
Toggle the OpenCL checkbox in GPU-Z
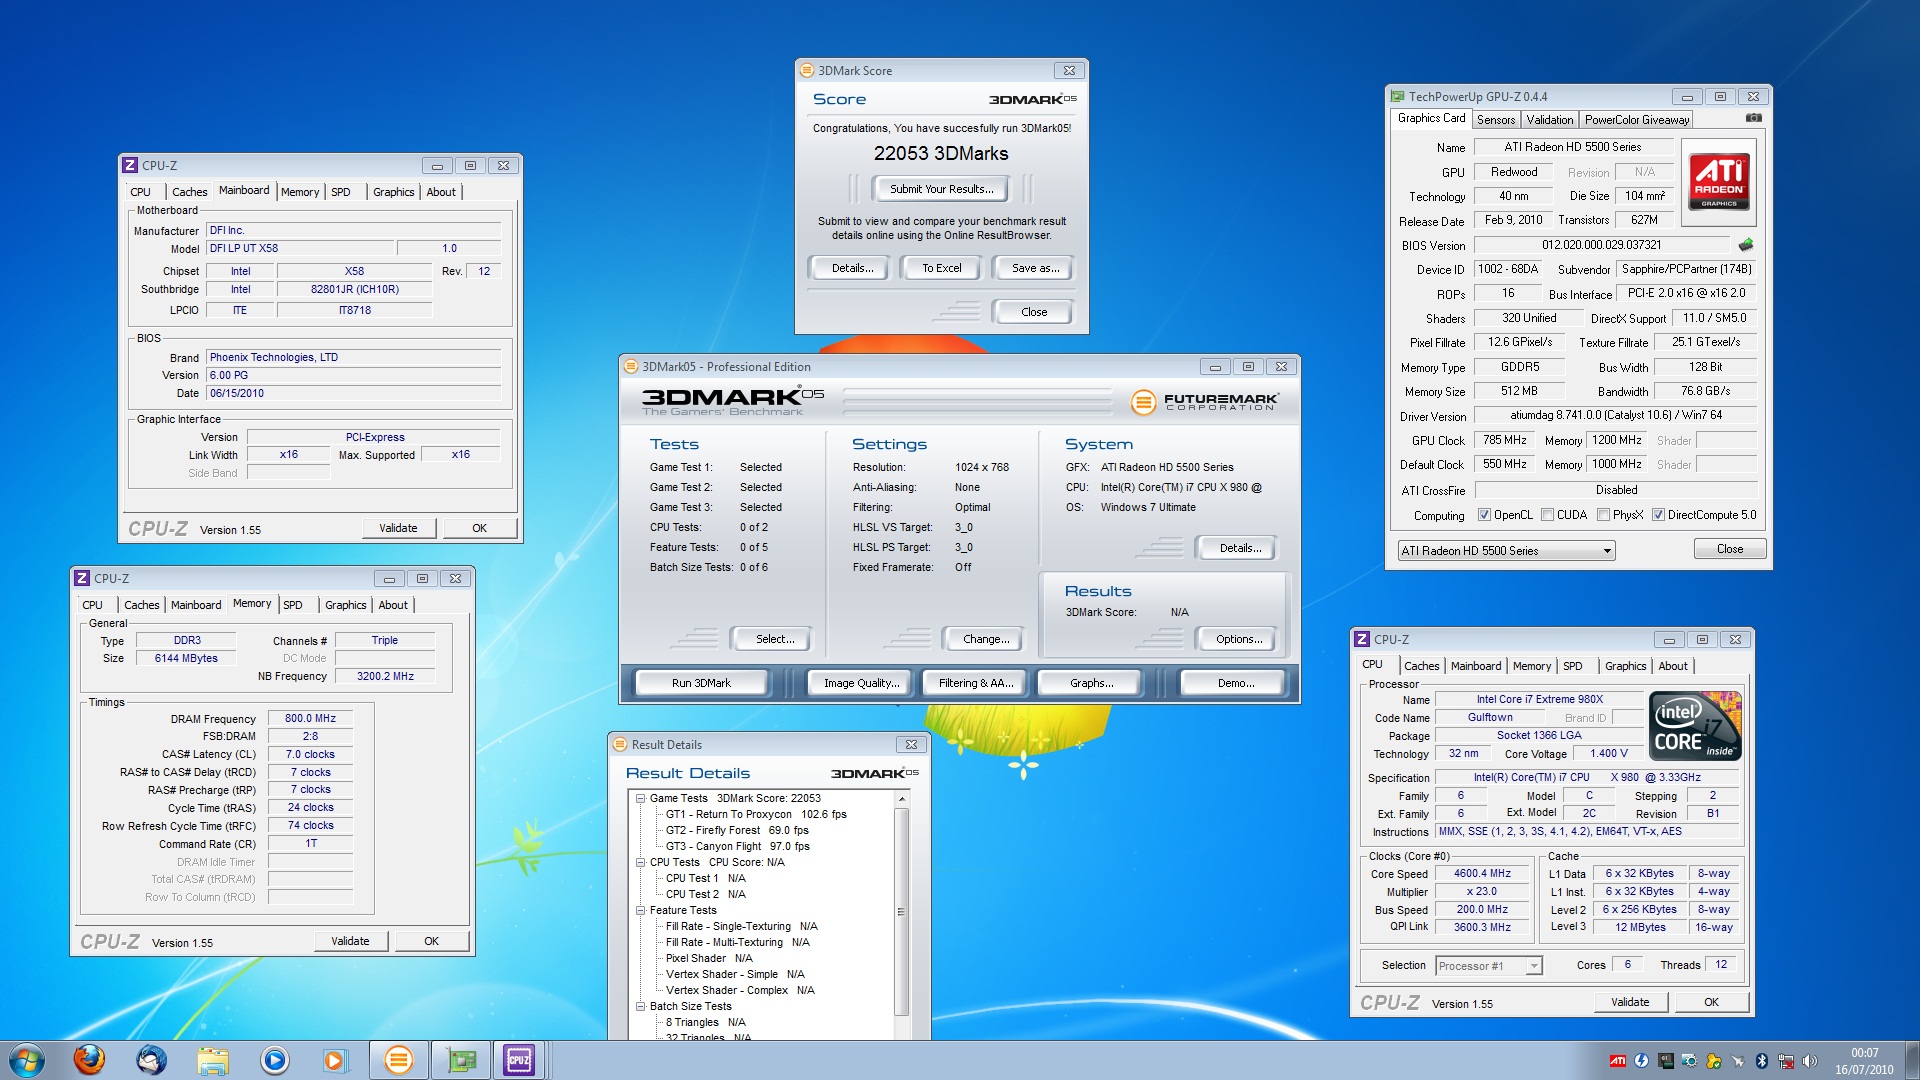1484,515
